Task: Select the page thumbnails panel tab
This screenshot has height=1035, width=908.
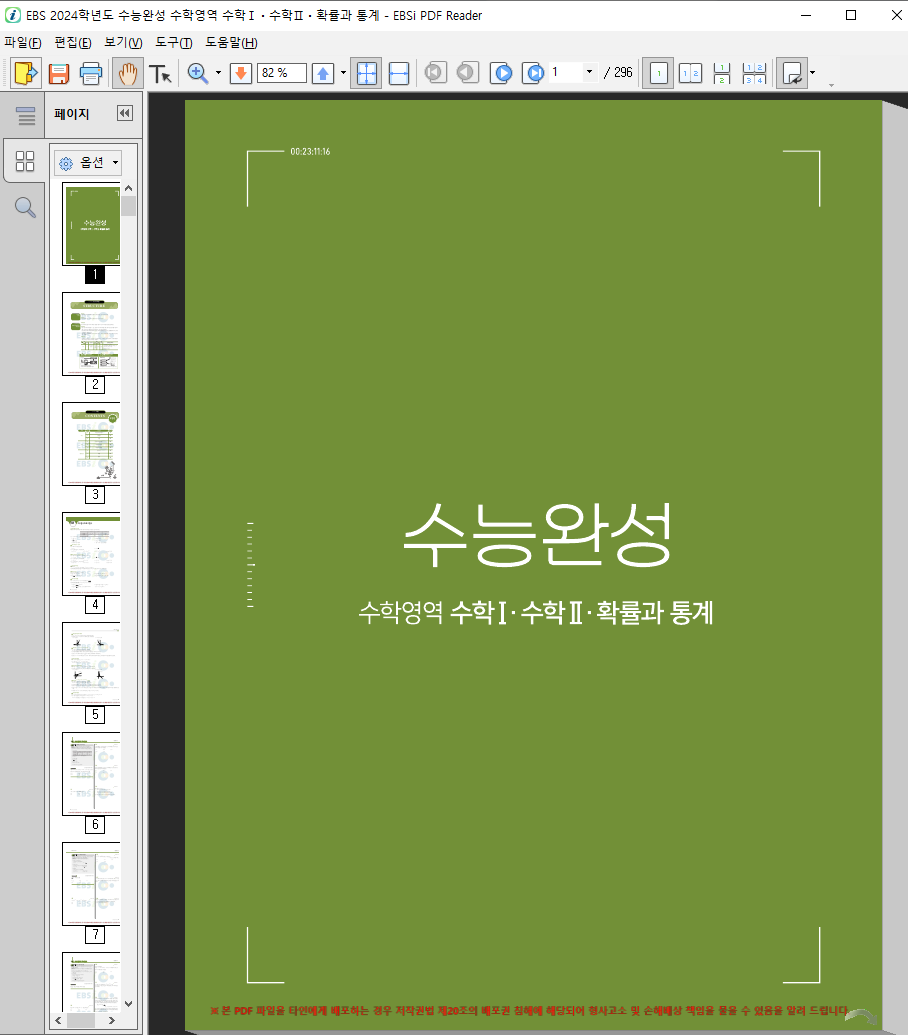Action: (x=25, y=161)
